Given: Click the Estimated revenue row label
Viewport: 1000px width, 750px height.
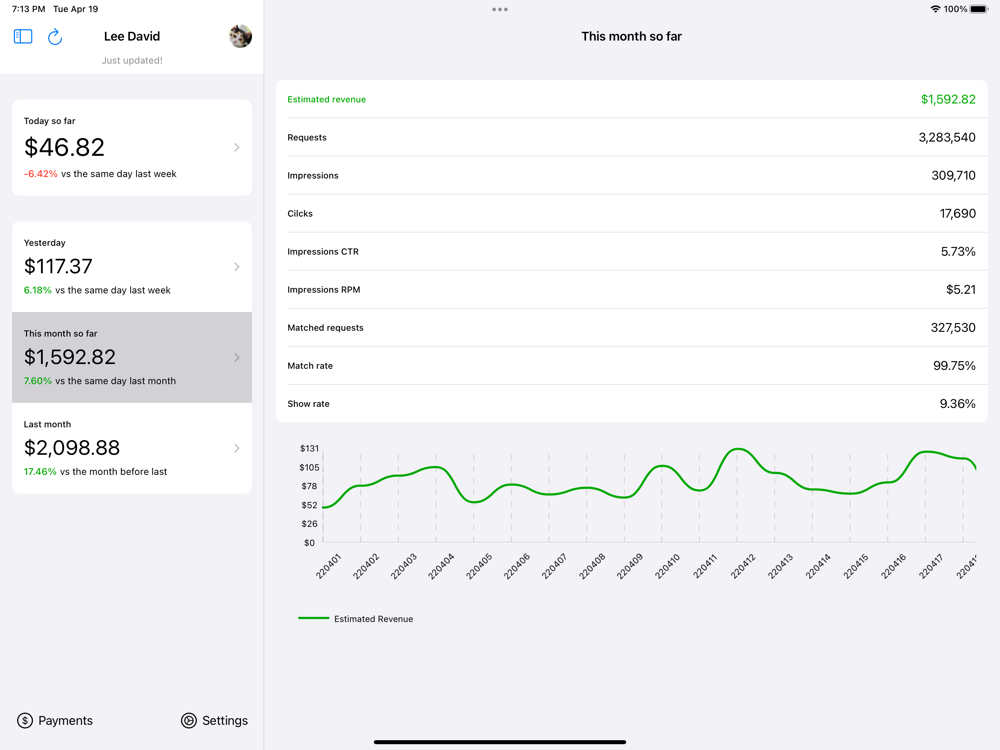Looking at the screenshot, I should pyautogui.click(x=327, y=99).
